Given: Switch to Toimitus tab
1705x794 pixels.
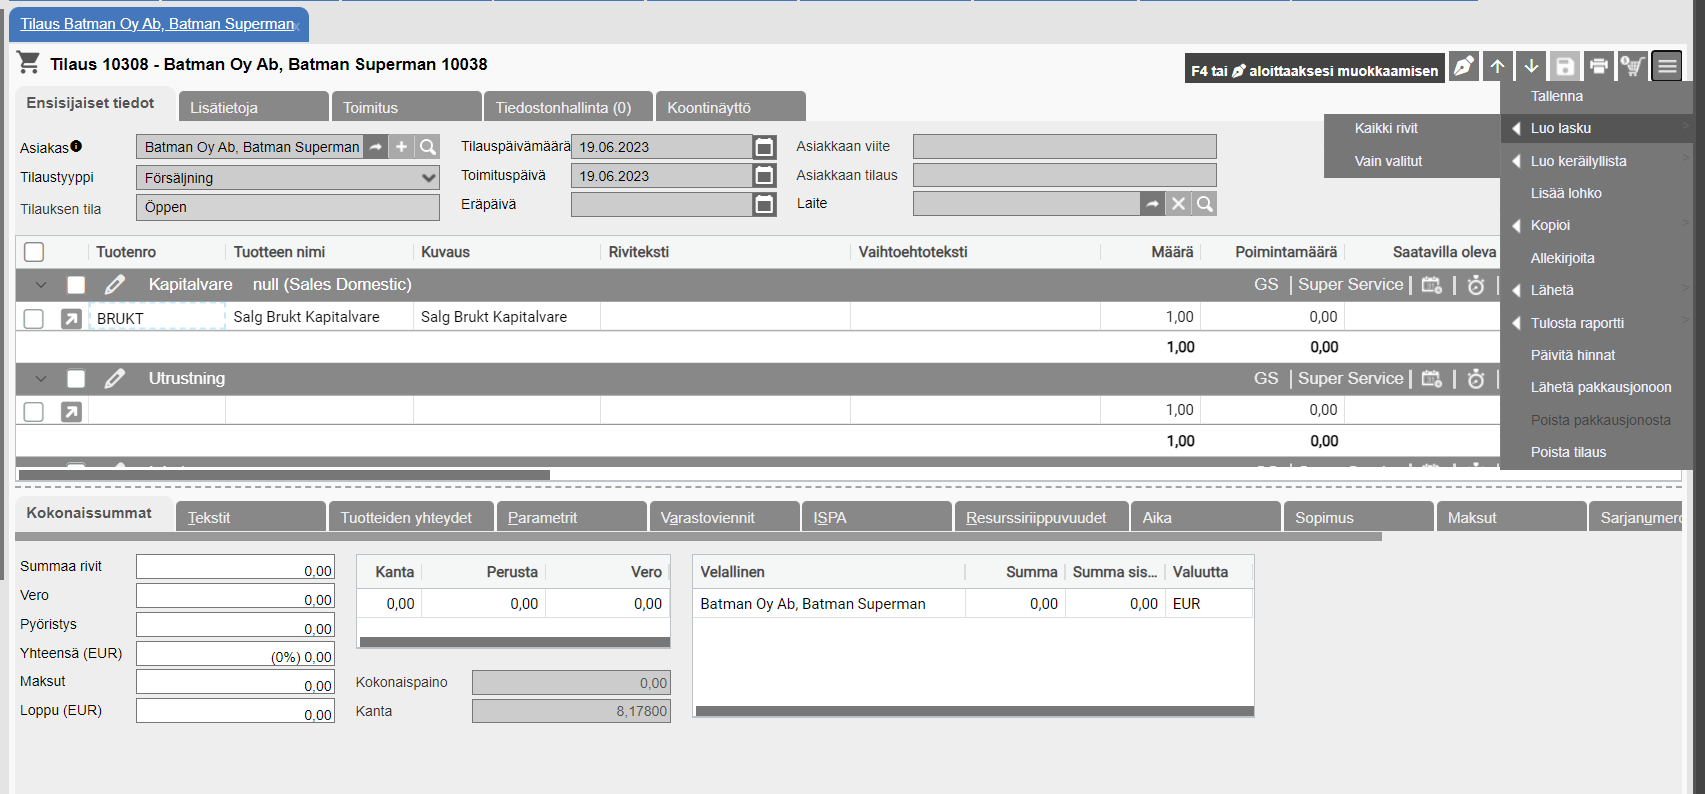Looking at the screenshot, I should [x=407, y=107].
